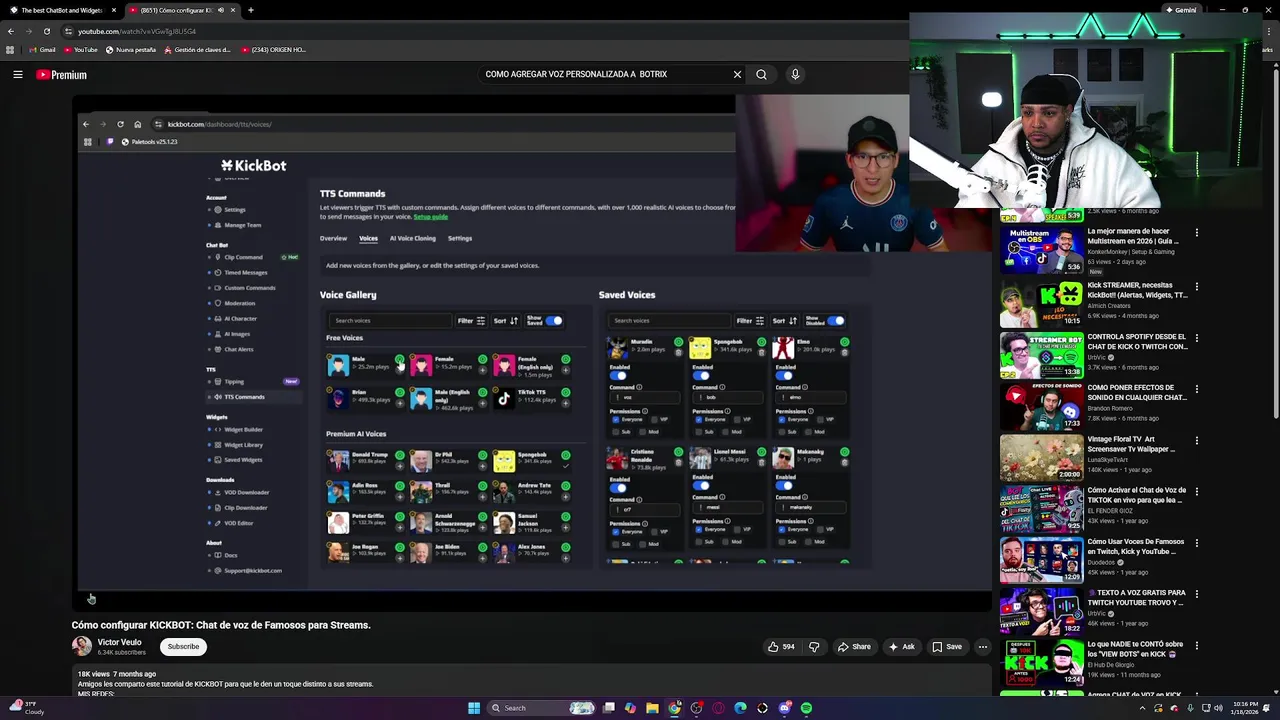Go back in browser history
The height and width of the screenshot is (720, 1280).
tap(11, 31)
